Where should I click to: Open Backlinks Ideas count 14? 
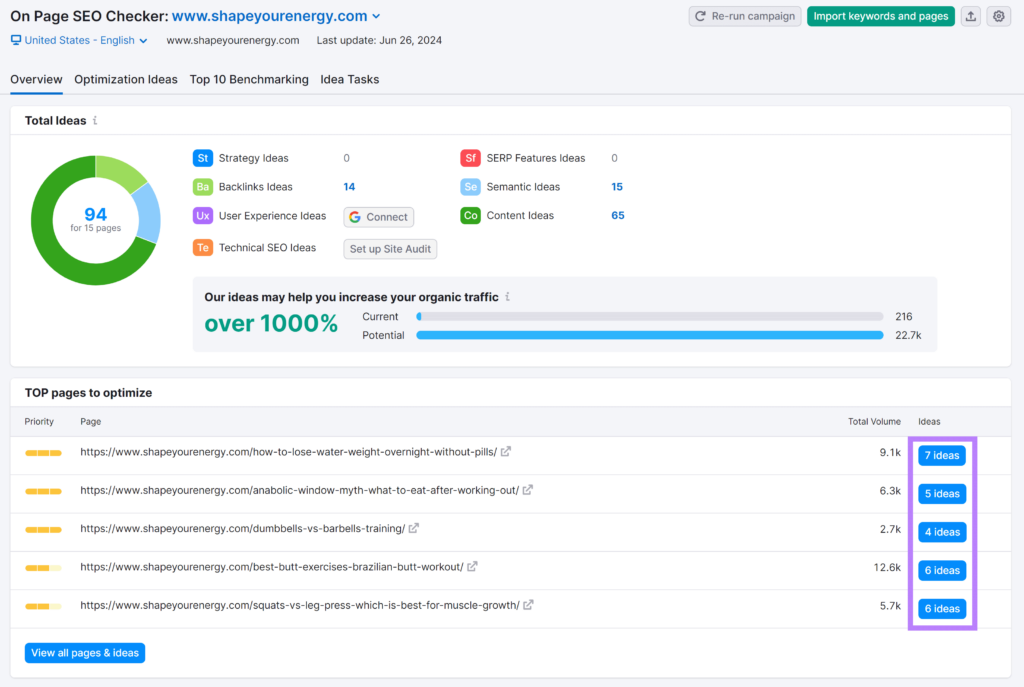click(x=349, y=187)
